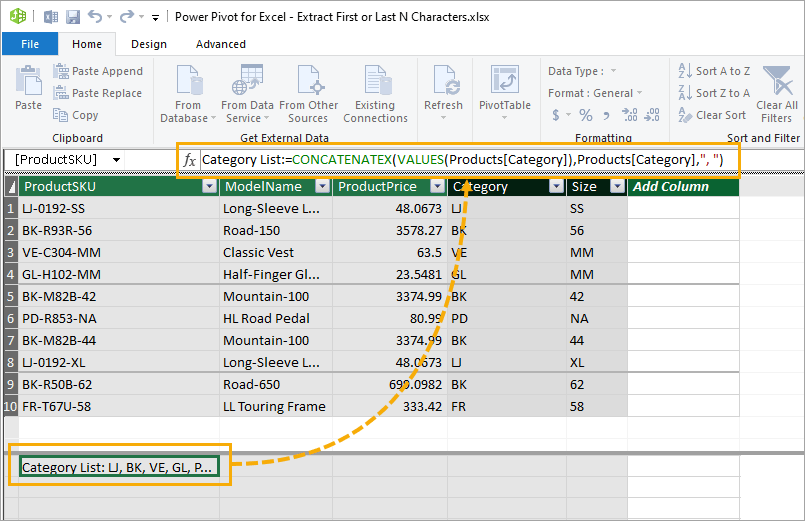Select row 5 header

11,296
